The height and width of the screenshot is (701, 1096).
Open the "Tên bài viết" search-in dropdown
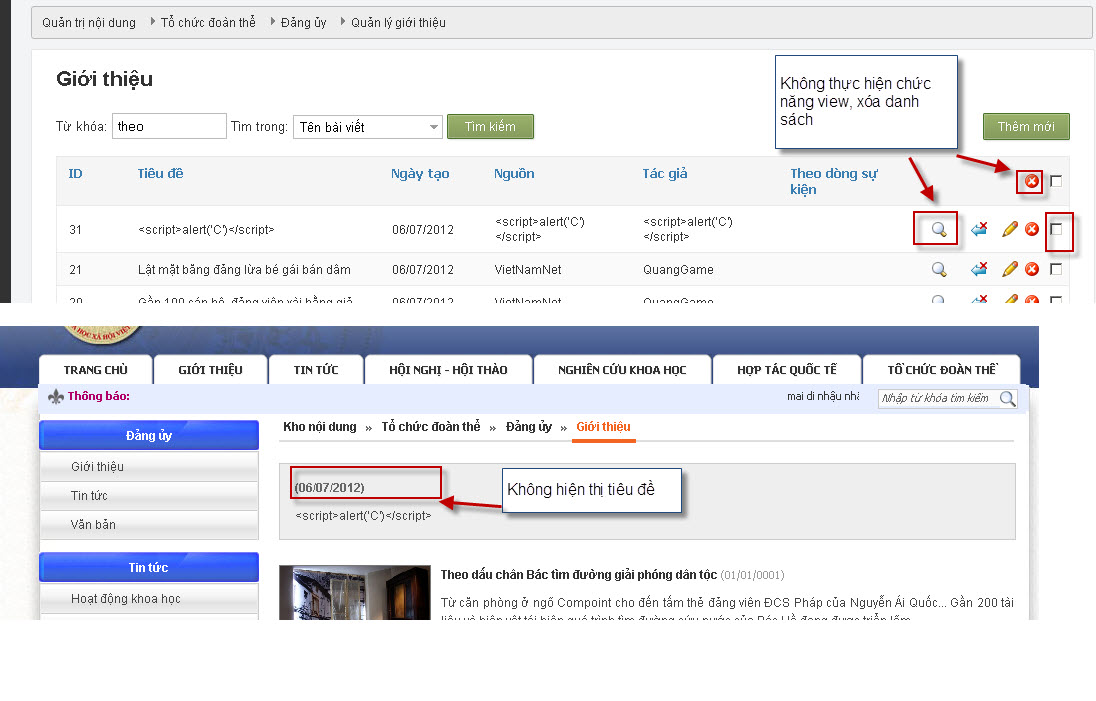[x=367, y=127]
